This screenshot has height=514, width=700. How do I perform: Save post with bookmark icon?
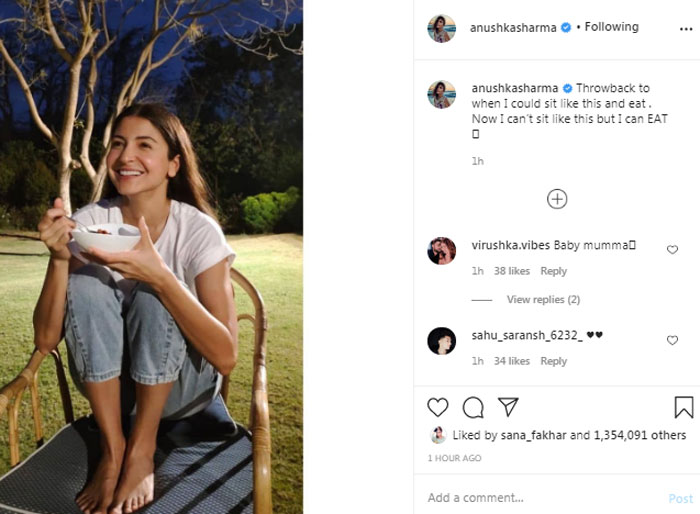[684, 407]
